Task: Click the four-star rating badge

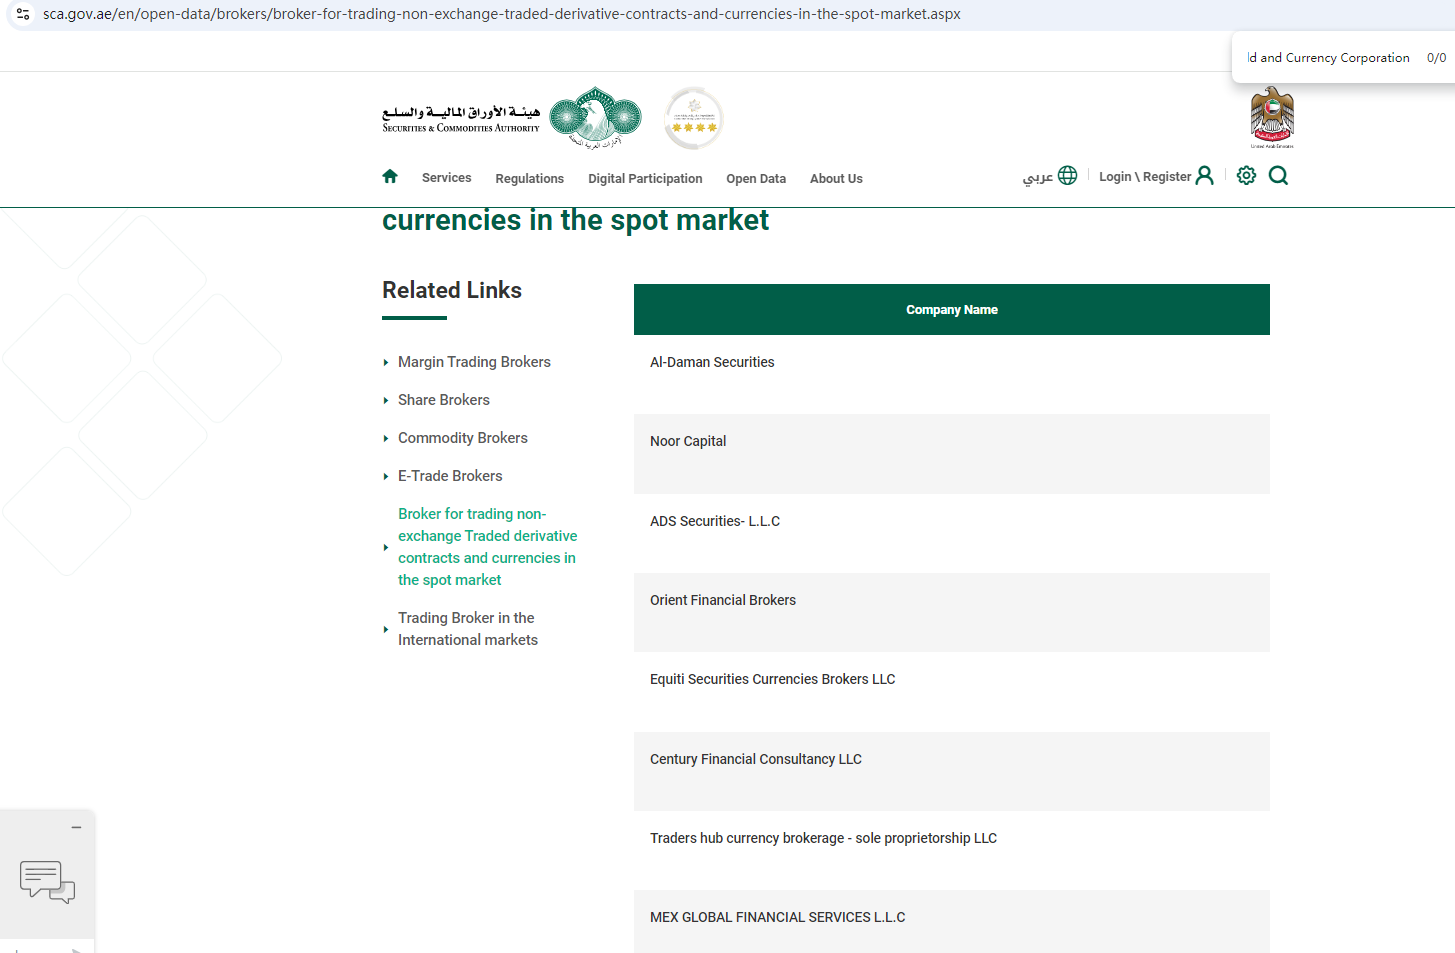Action: point(693,118)
